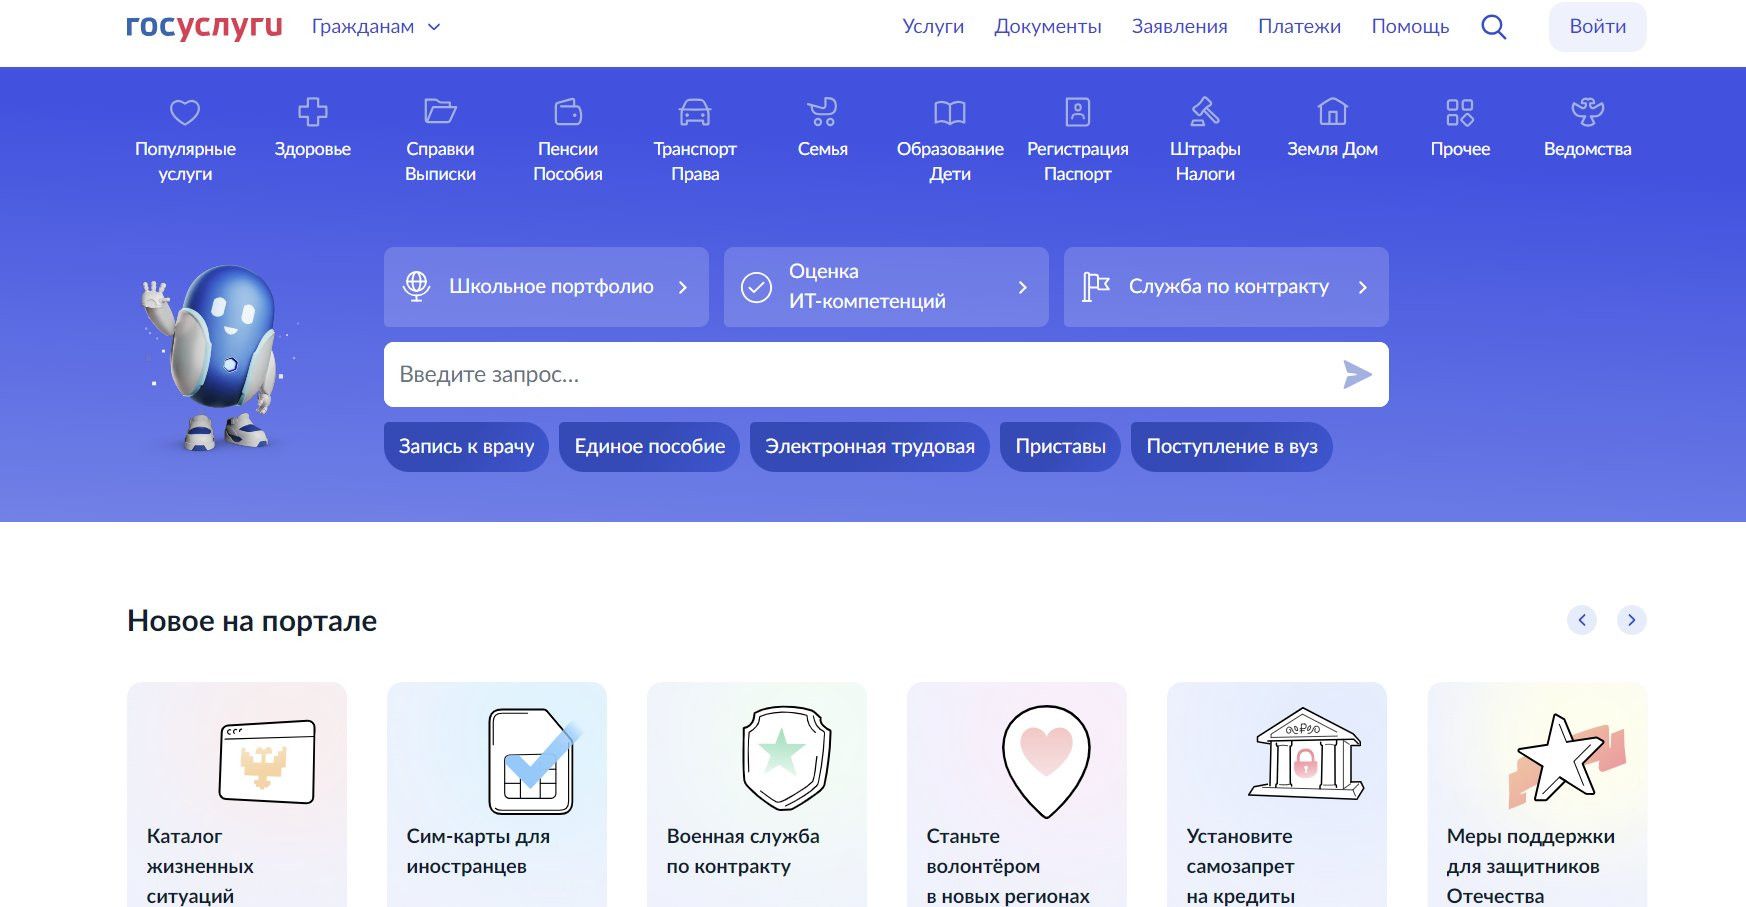Open the Услуги menu item
Viewport: 1746px width, 907px height.
933,27
